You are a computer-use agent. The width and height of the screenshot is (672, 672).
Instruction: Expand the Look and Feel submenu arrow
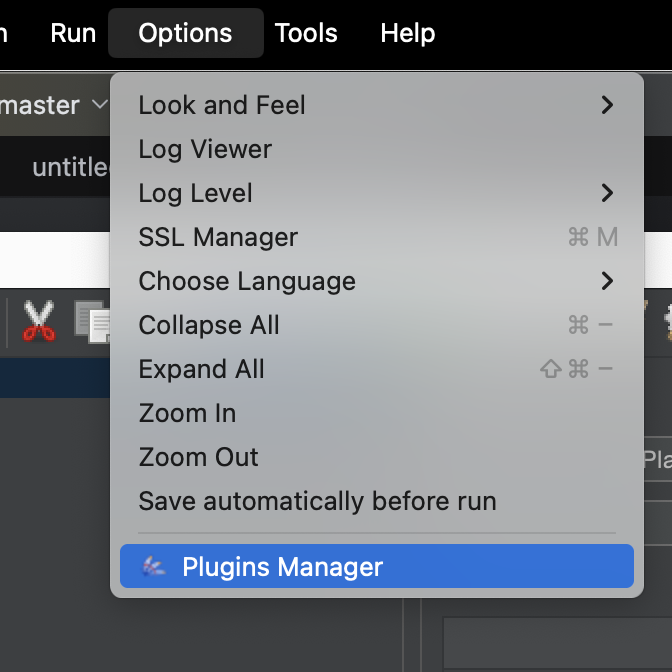[607, 105]
